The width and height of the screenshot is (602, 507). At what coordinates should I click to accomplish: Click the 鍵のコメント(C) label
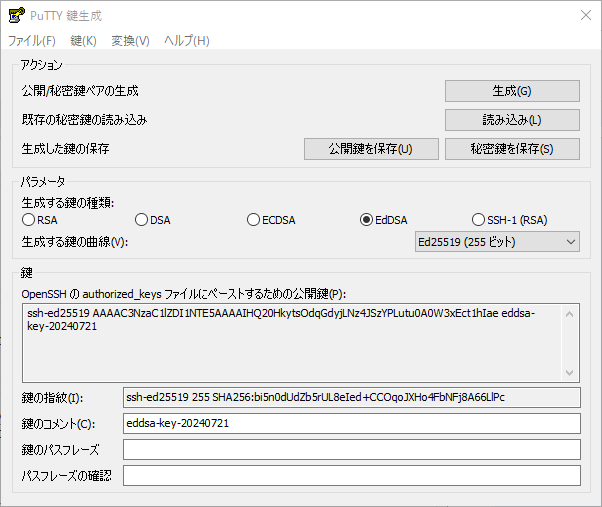(58, 424)
